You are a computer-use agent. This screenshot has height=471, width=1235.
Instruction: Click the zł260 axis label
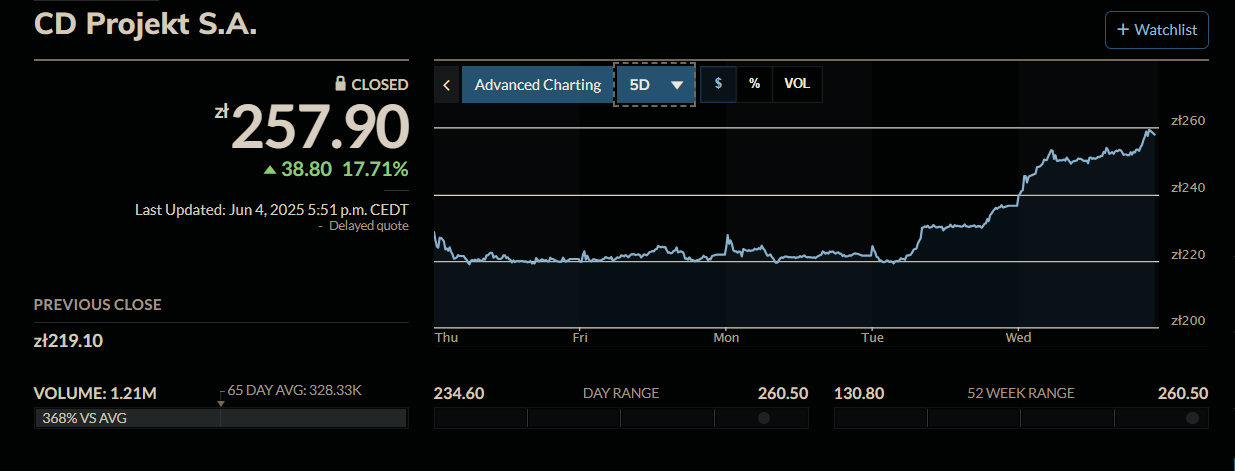pyautogui.click(x=1188, y=121)
